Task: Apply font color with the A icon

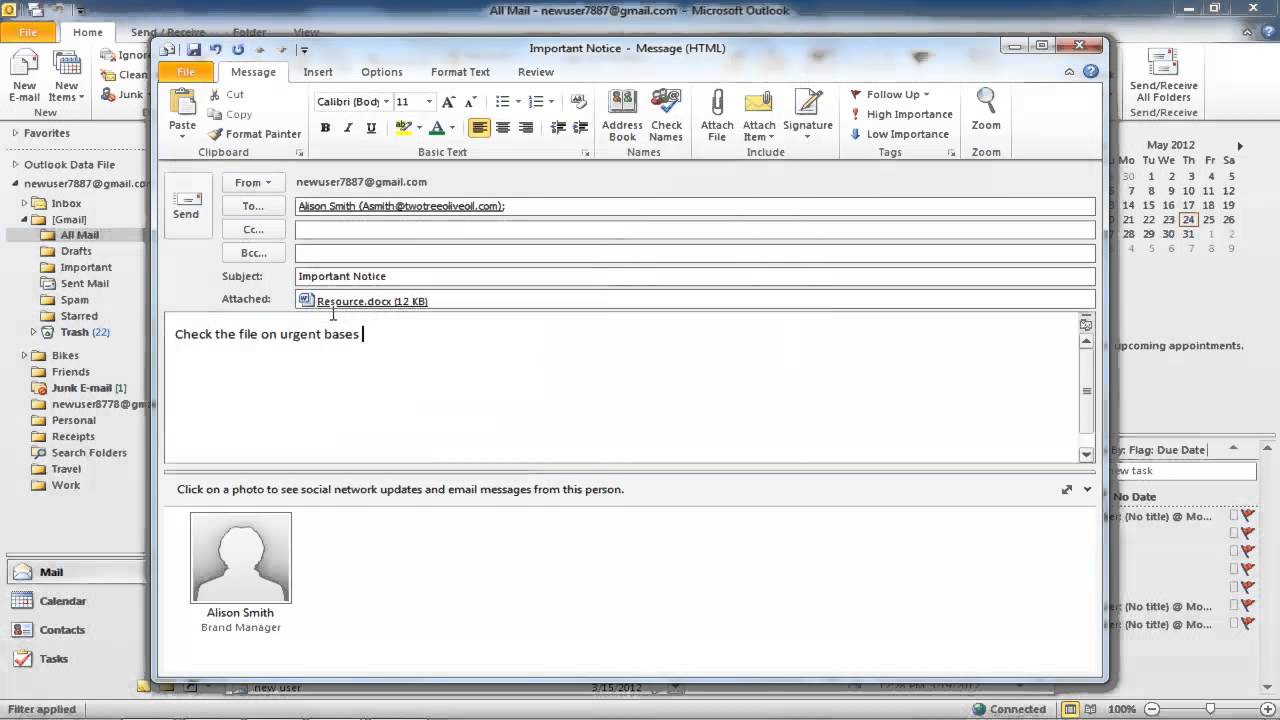Action: (436, 128)
